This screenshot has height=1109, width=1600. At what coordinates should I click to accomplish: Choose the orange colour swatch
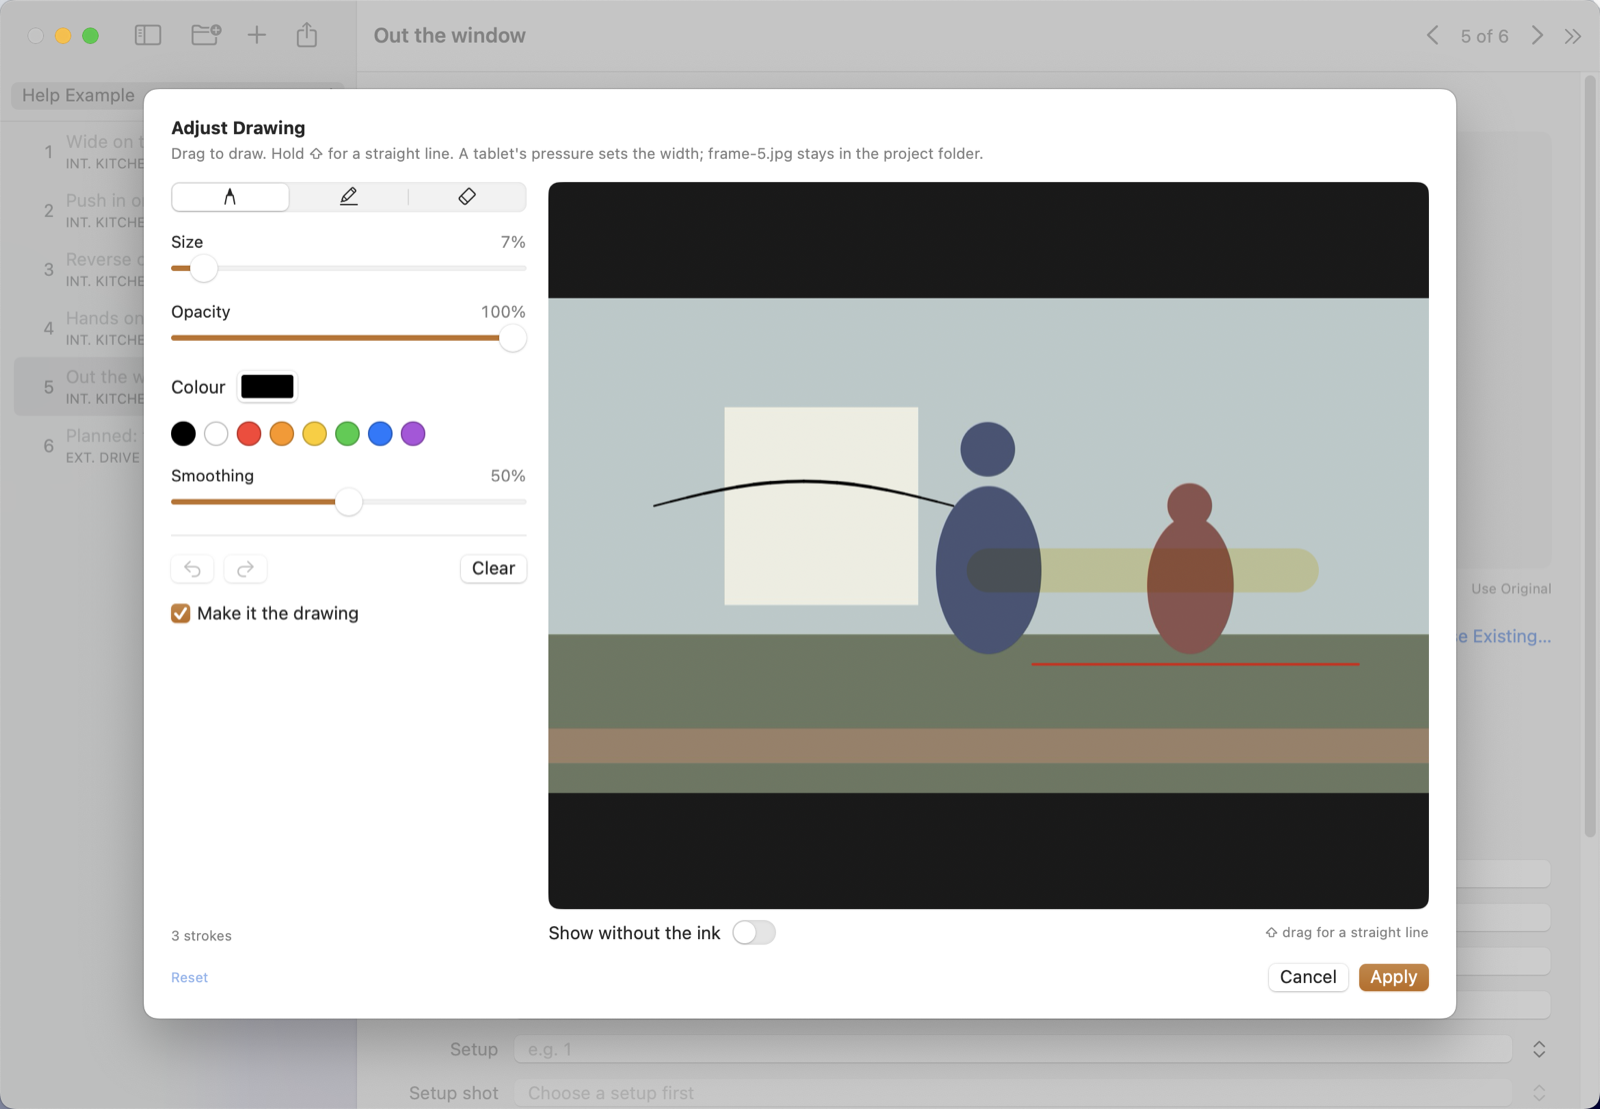tap(282, 433)
